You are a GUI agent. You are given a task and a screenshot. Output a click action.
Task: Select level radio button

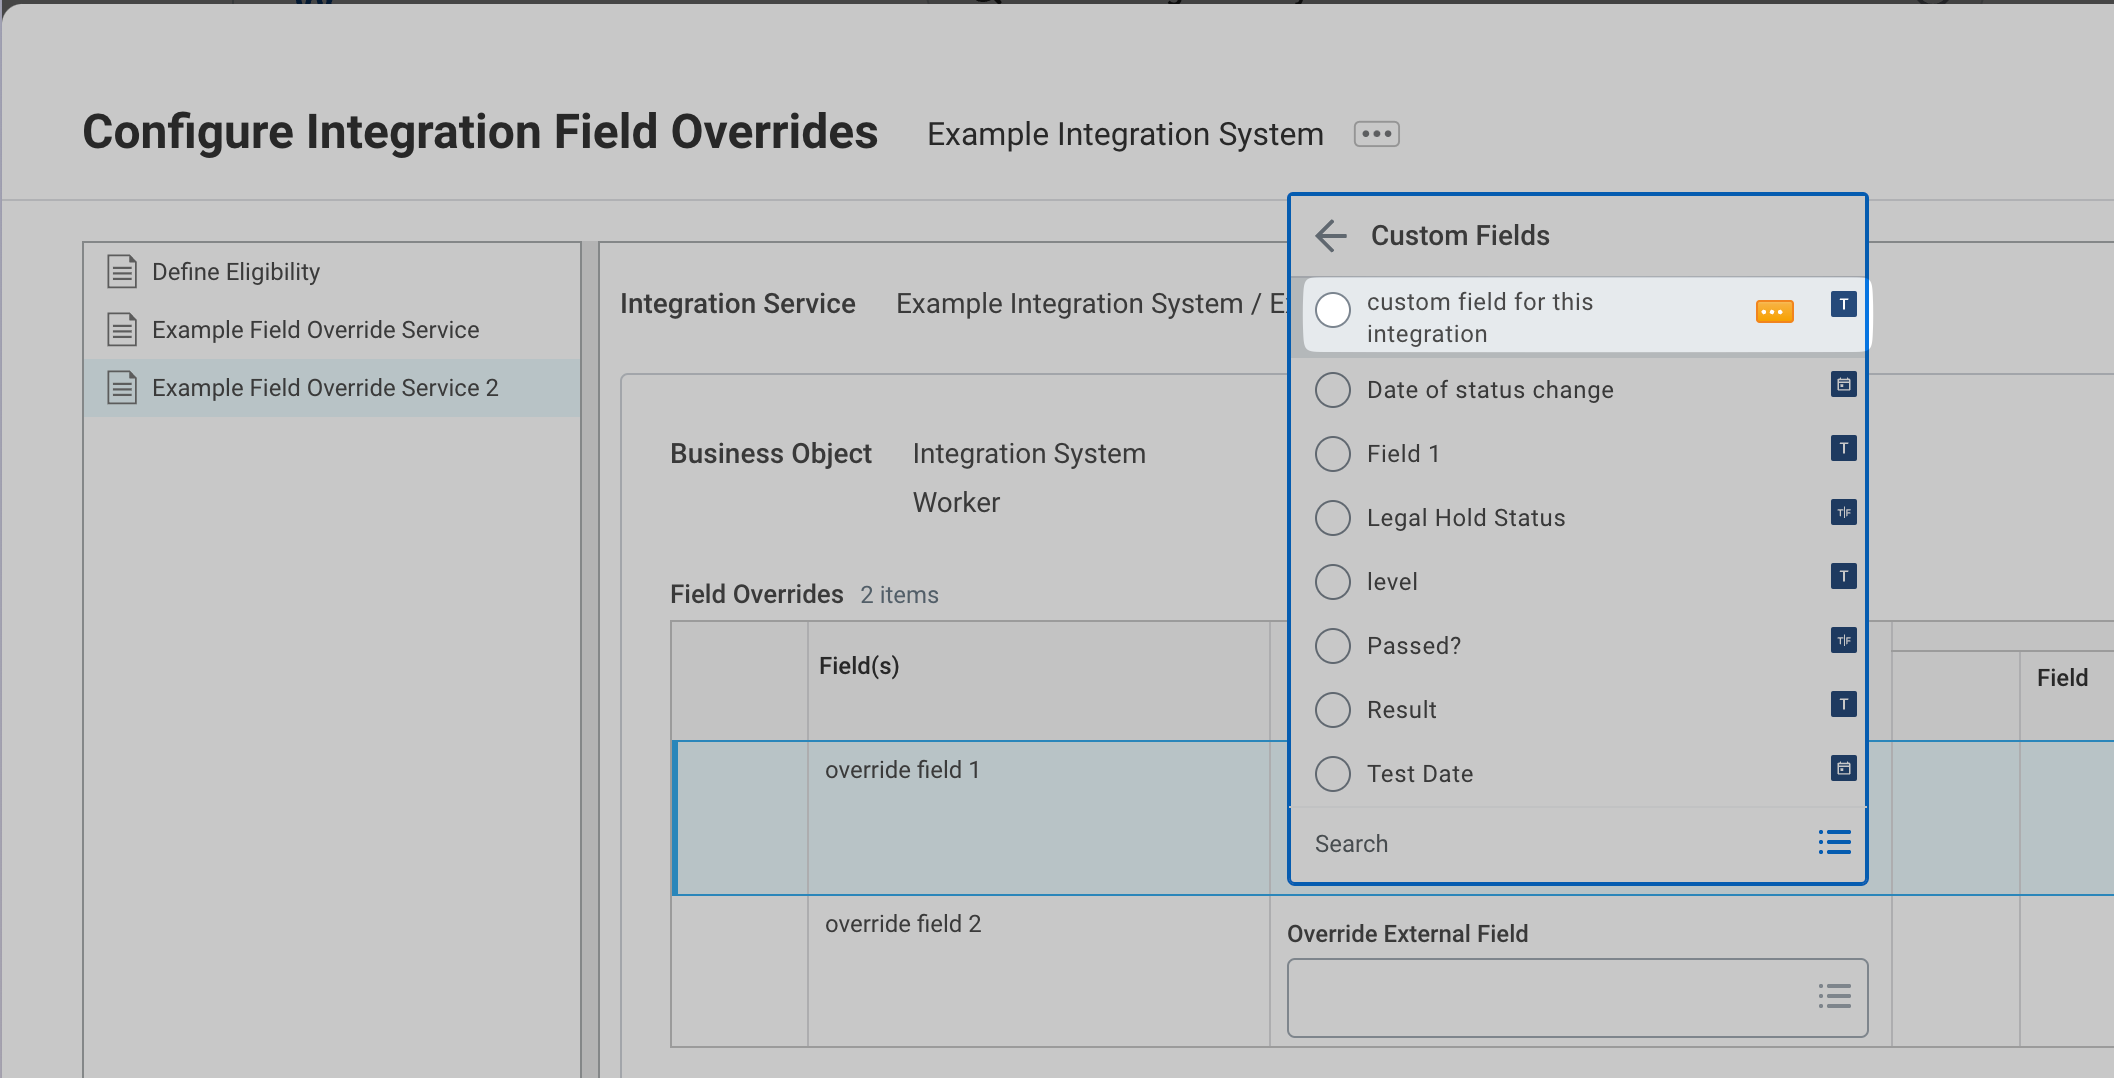click(1332, 582)
